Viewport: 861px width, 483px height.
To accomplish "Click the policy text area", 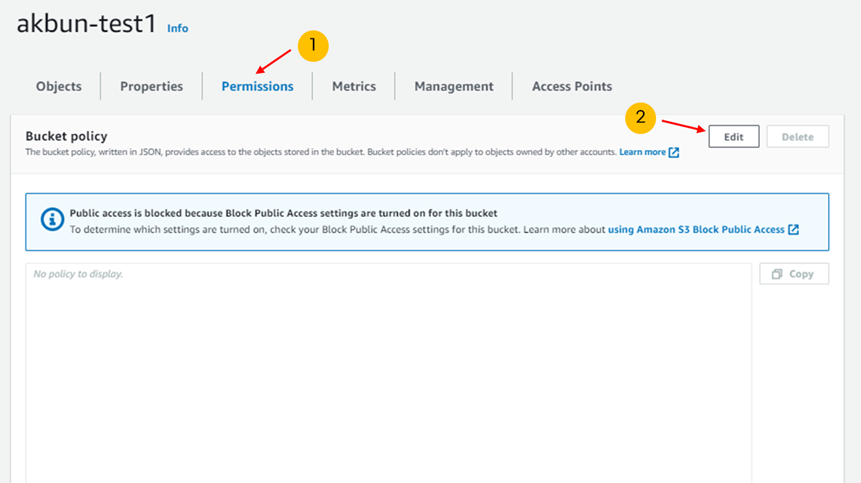I will [x=388, y=373].
